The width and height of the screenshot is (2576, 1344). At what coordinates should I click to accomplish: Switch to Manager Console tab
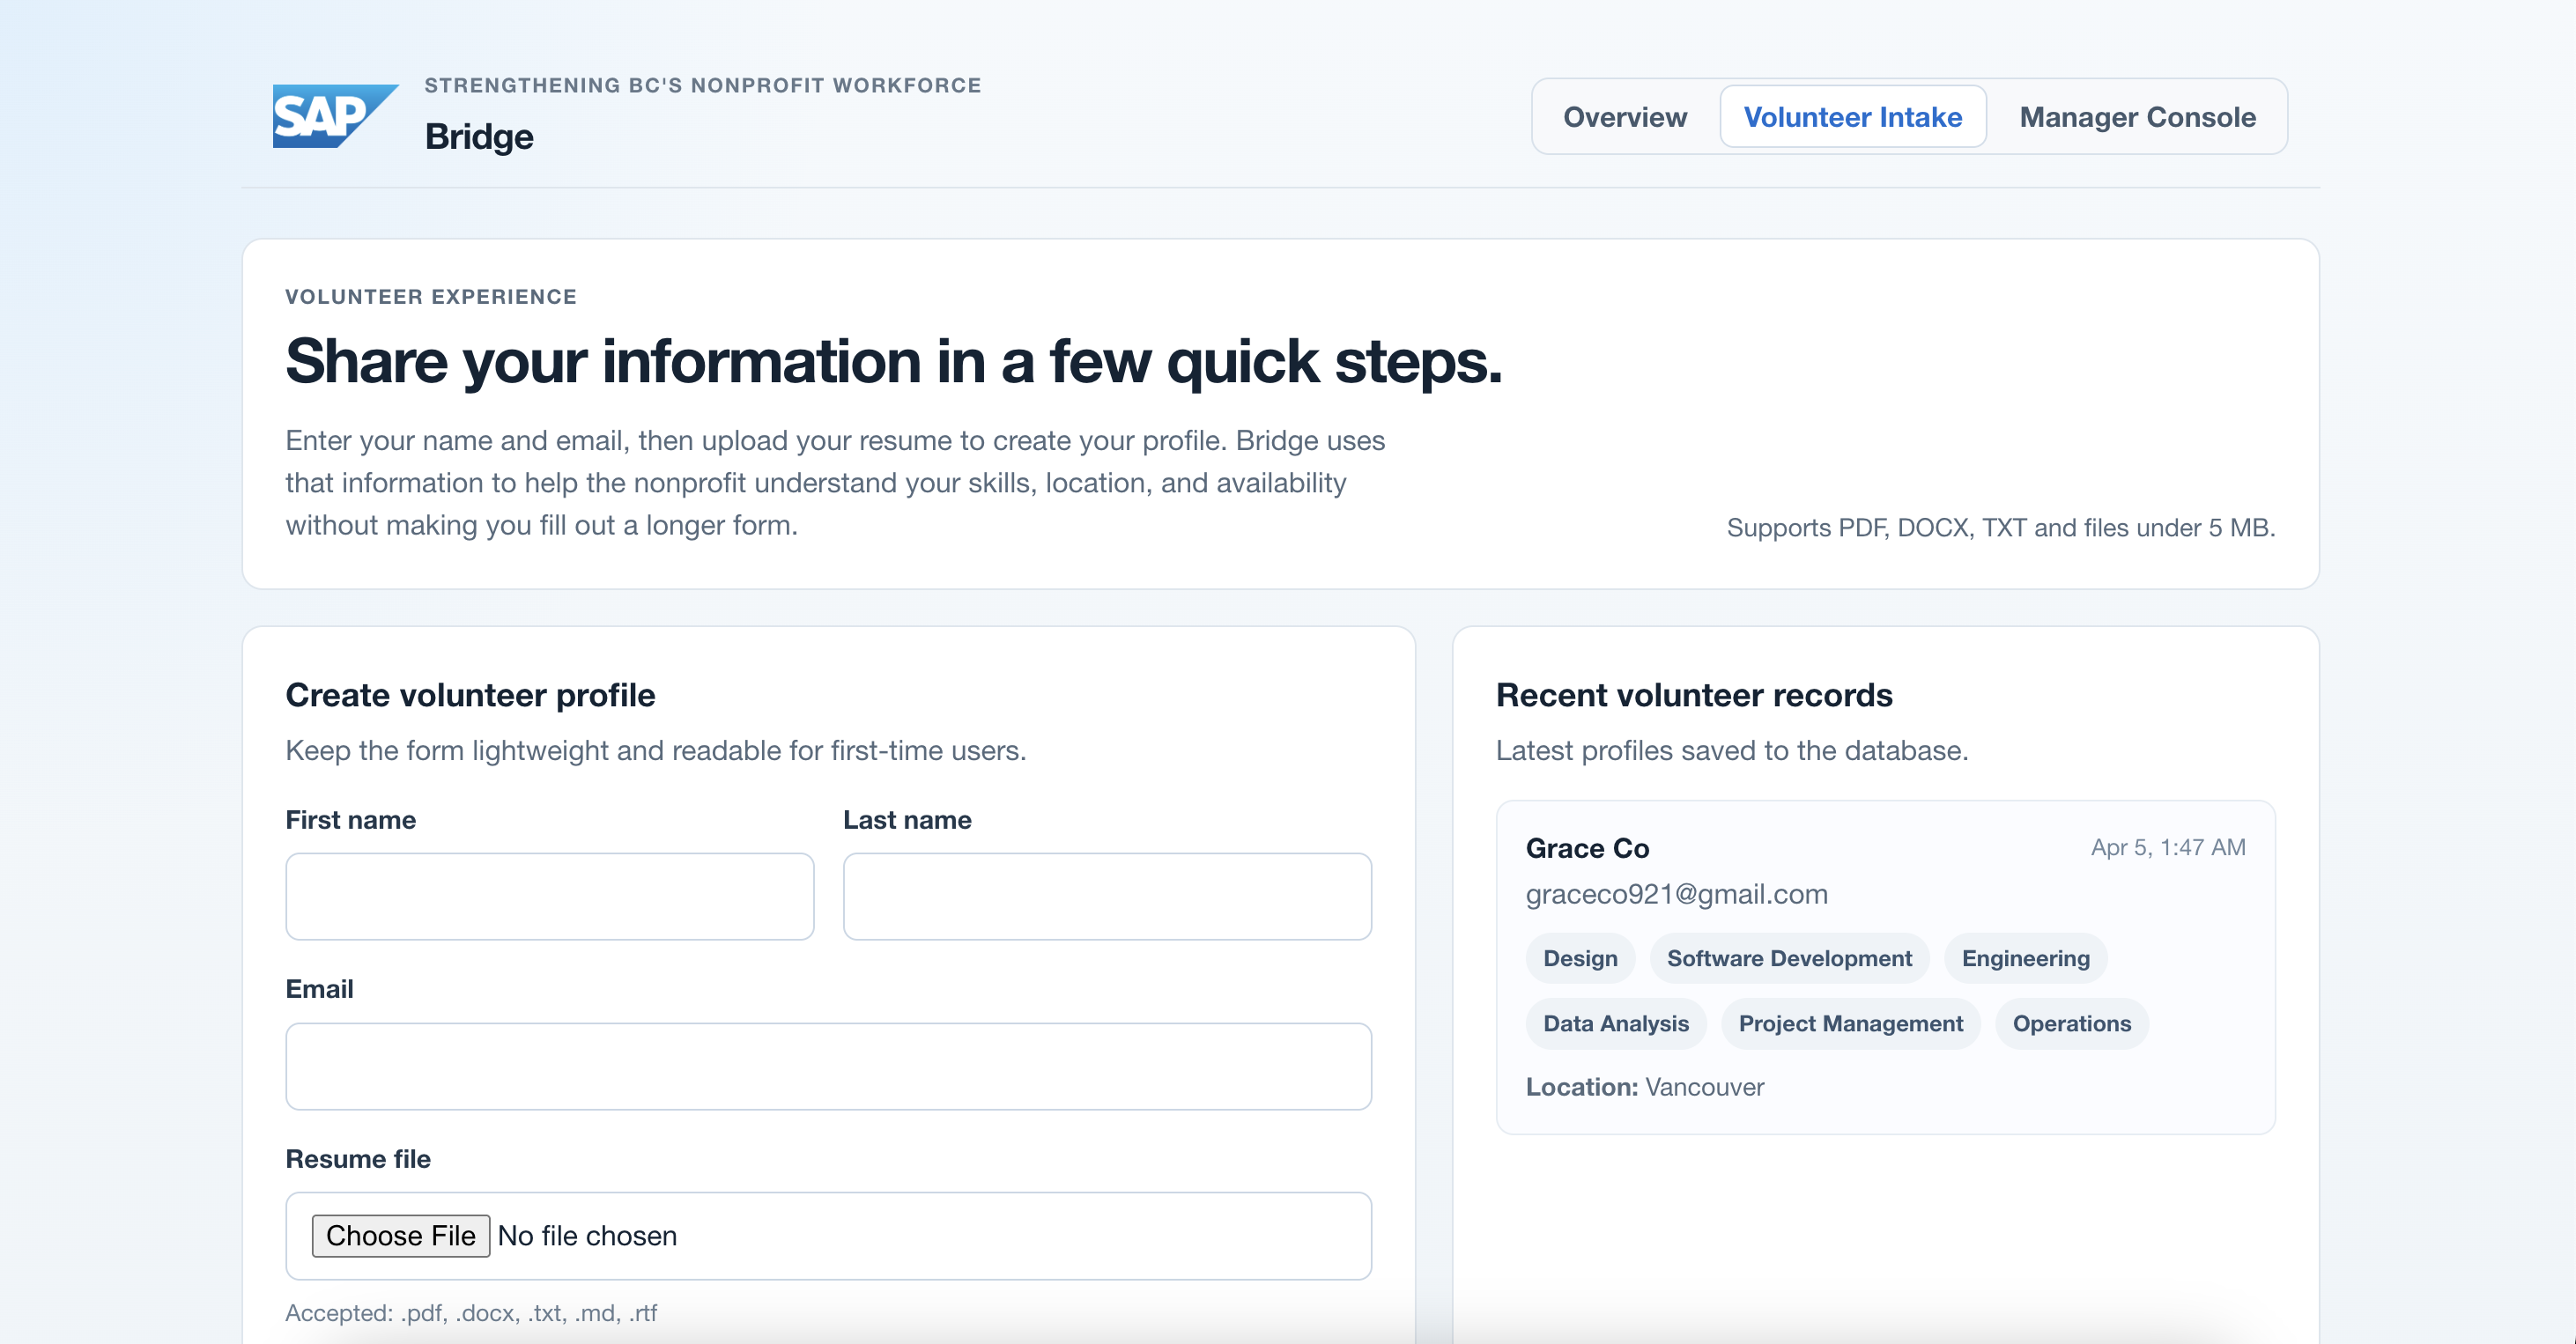click(2136, 117)
